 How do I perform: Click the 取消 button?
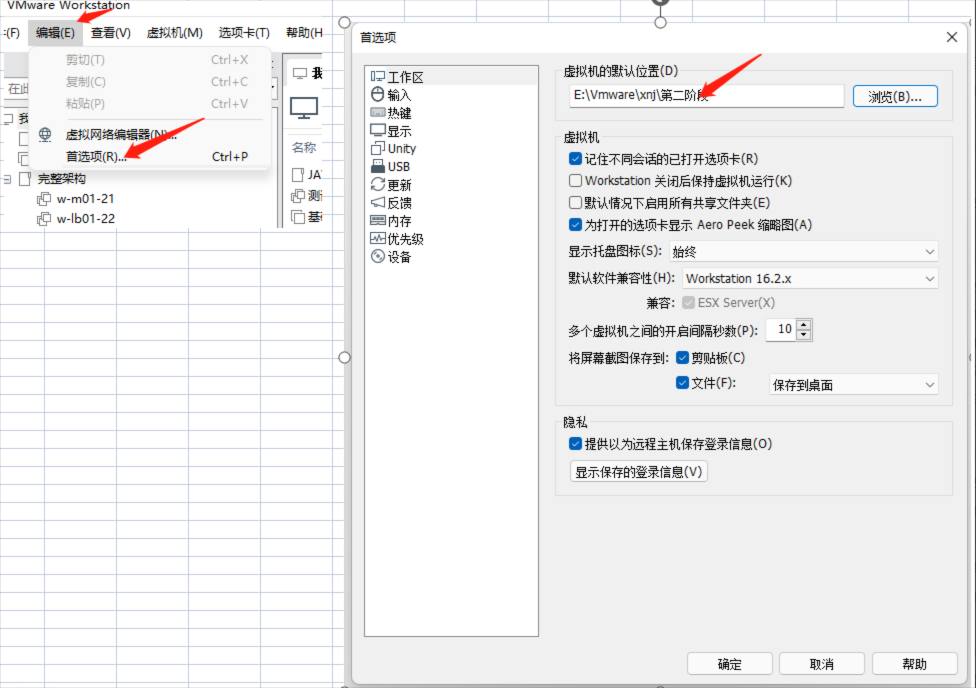(x=822, y=664)
